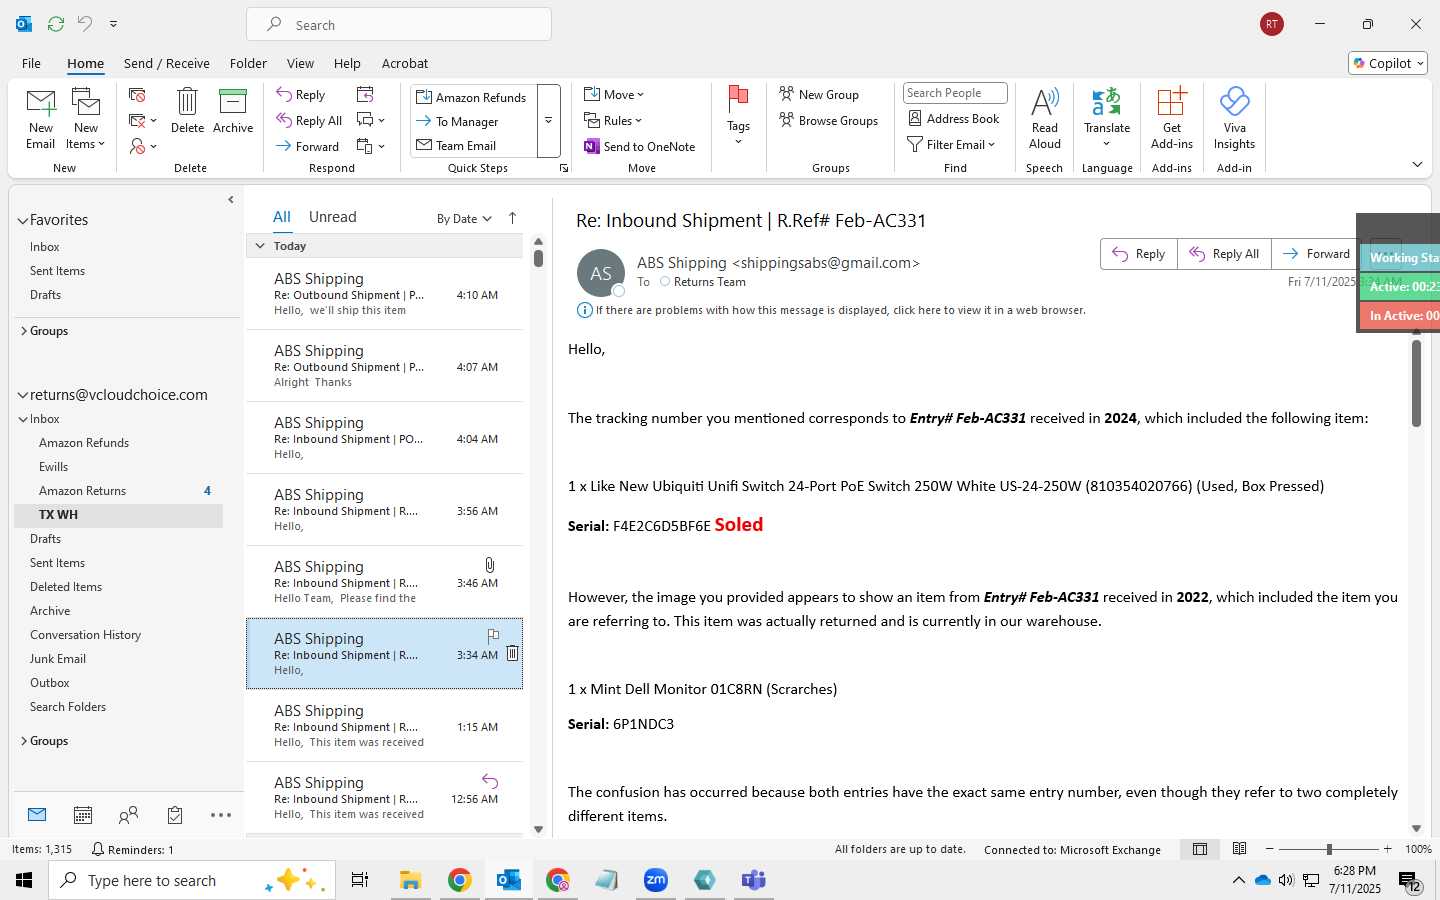Collapse the ribbon with the chevron

(1417, 164)
